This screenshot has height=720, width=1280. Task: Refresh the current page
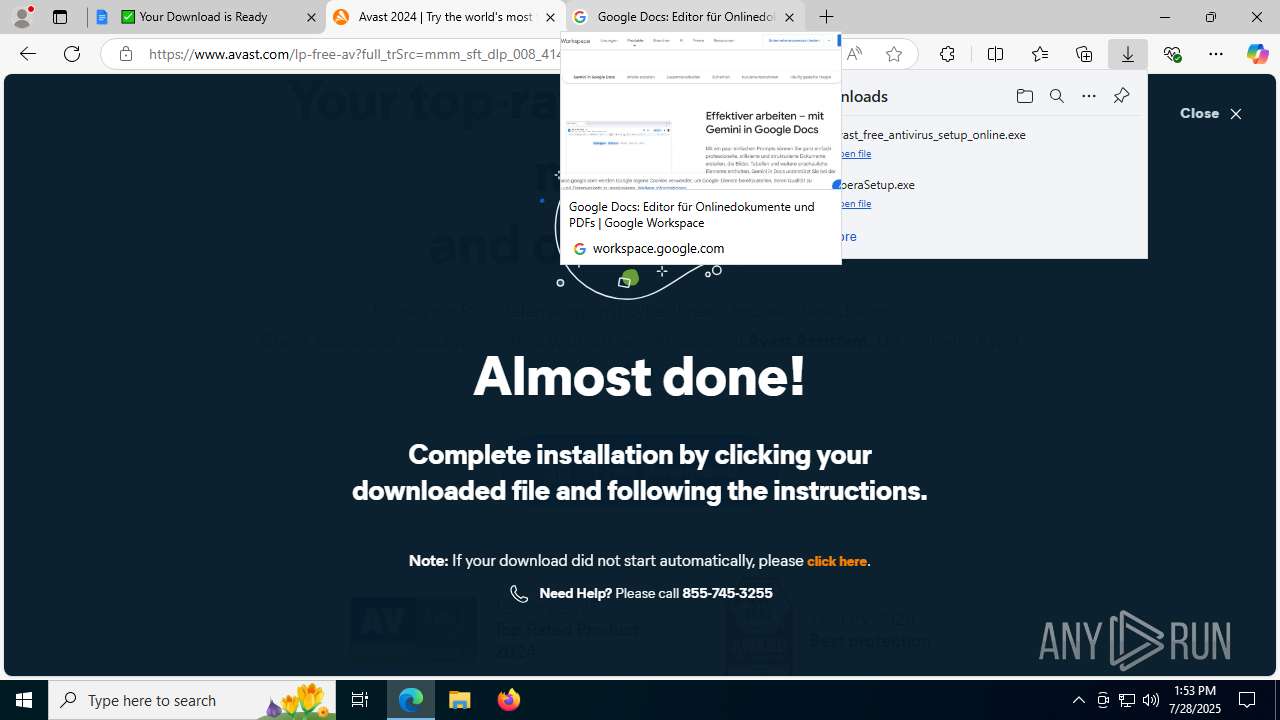pos(72,54)
